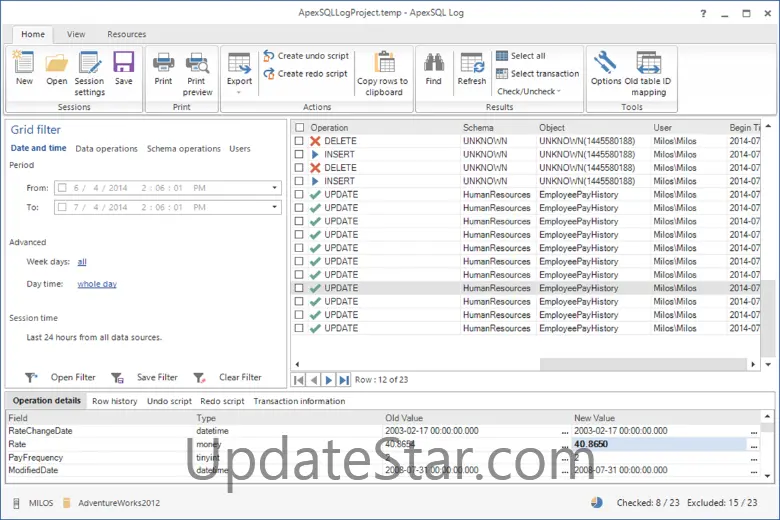Open the Redo script tab
Screen dimensions: 780x520
tap(222, 401)
